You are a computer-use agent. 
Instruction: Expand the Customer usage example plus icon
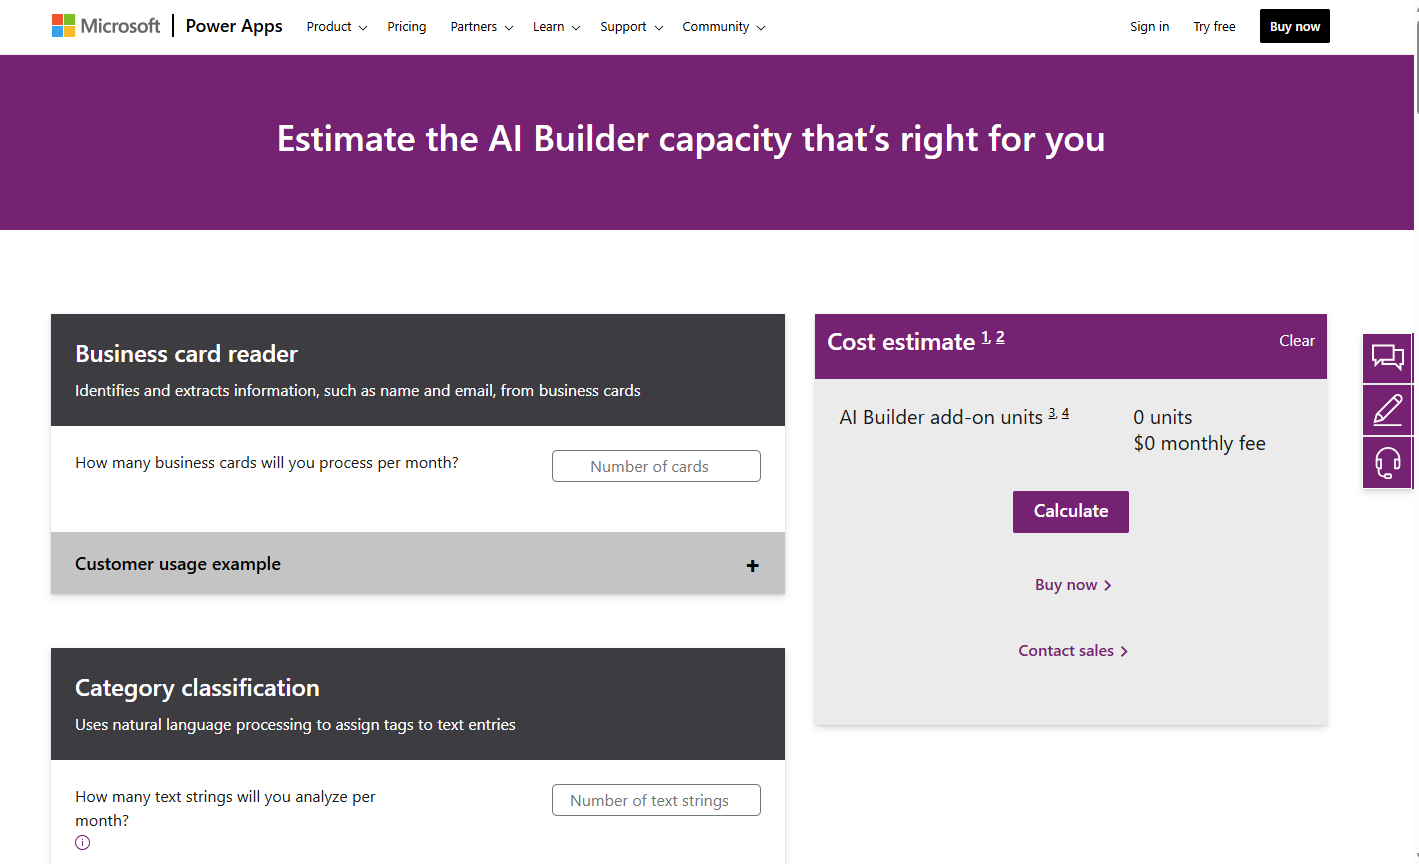pos(752,566)
